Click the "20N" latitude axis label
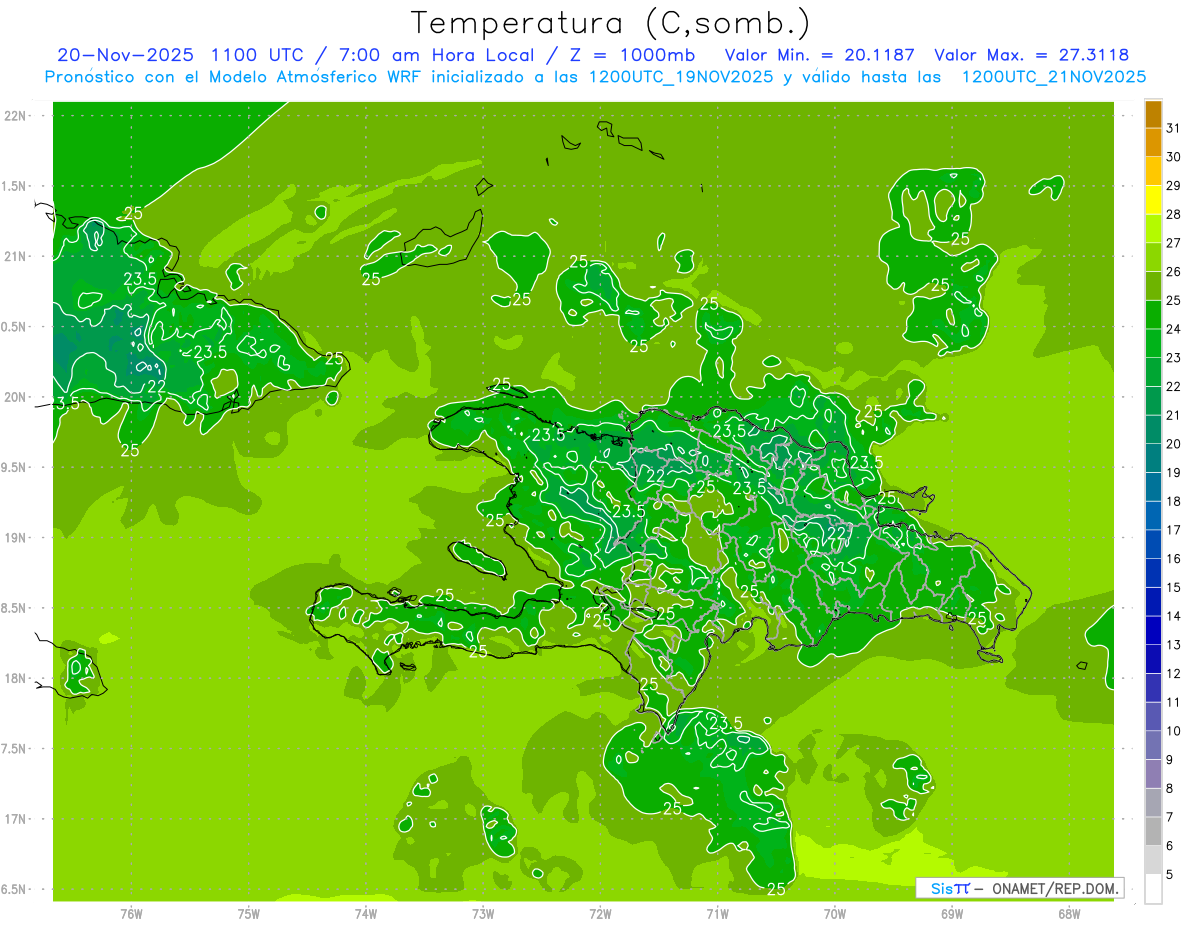The height and width of the screenshot is (927, 1200). click(16, 397)
